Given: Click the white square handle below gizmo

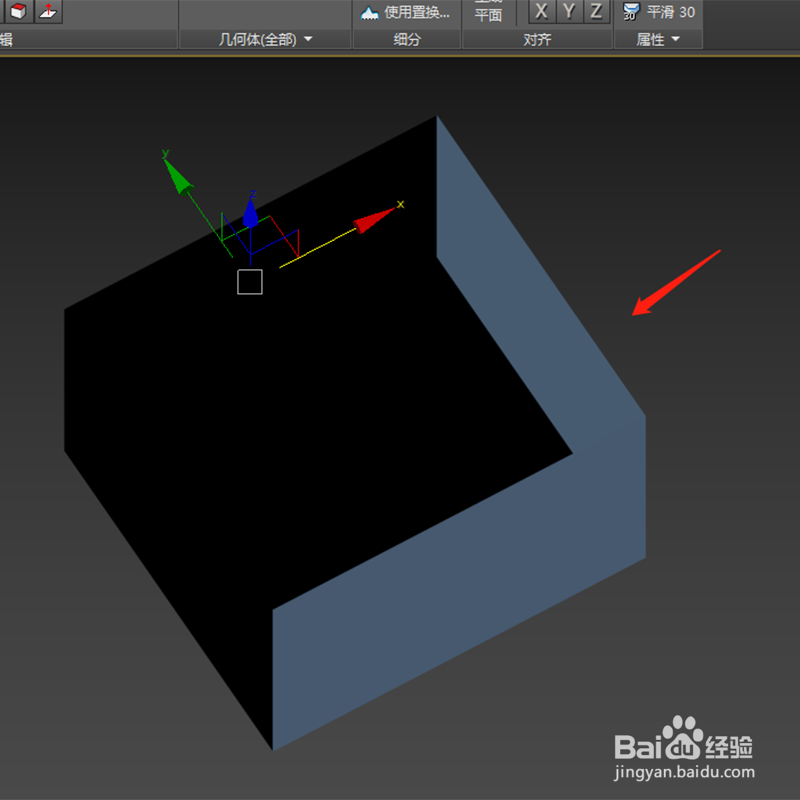Looking at the screenshot, I should (x=250, y=282).
